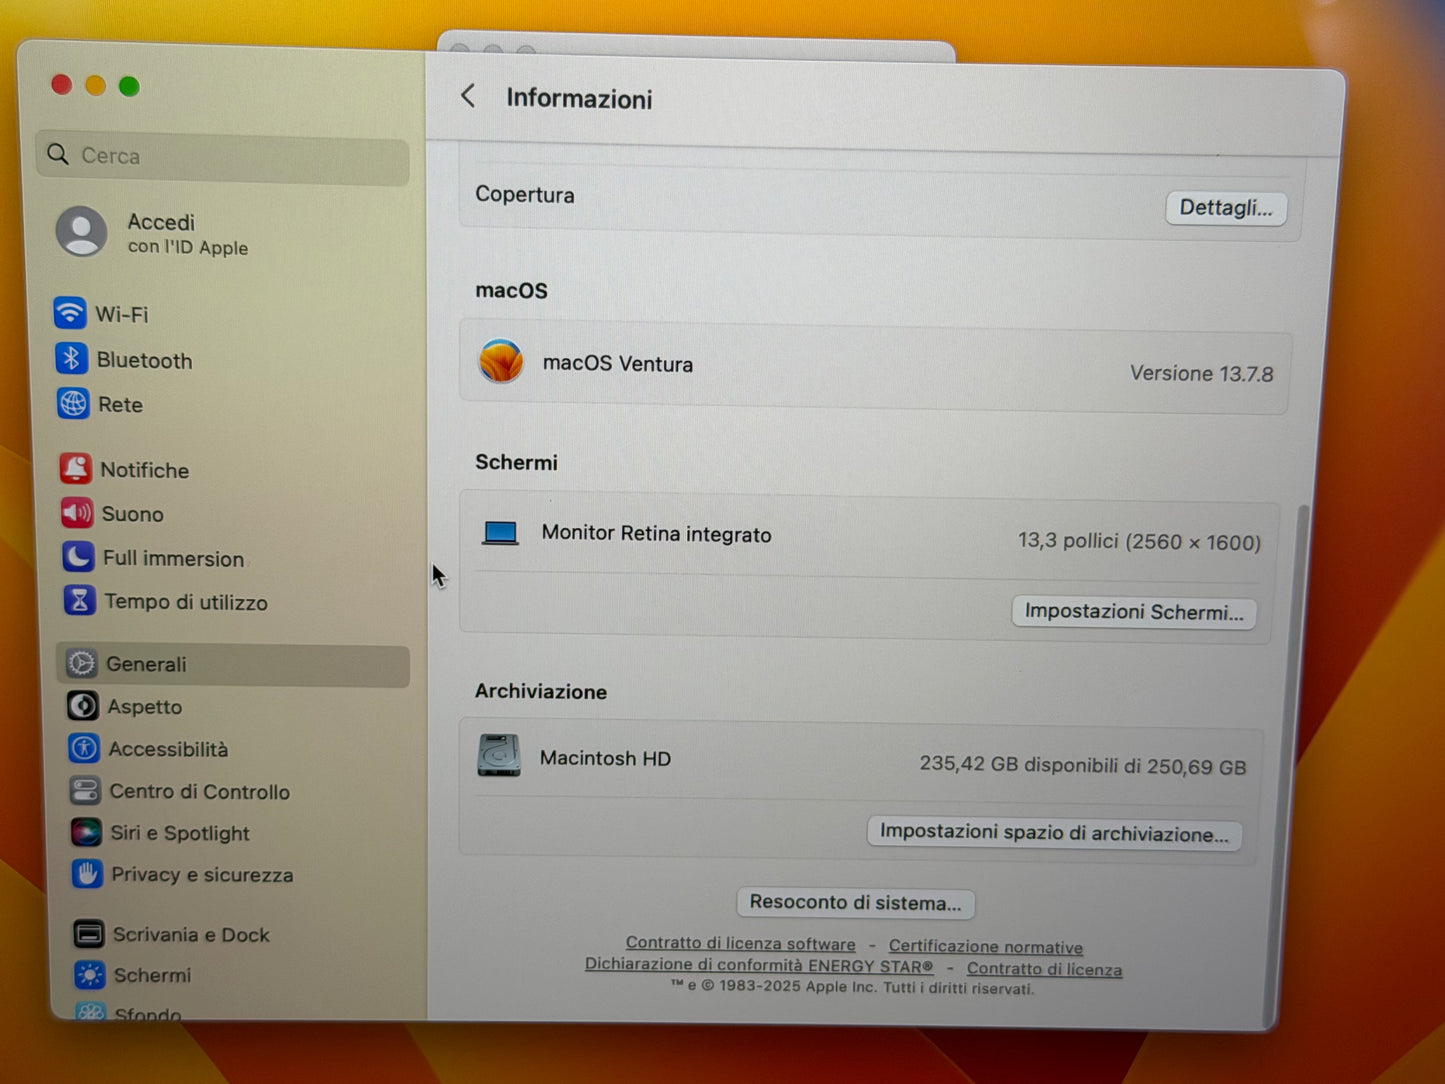Click the Generali gear icon
The width and height of the screenshot is (1445, 1084).
pos(82,663)
